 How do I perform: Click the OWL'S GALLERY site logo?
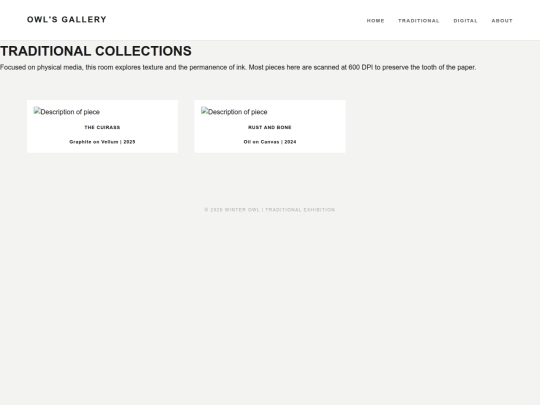[67, 20]
